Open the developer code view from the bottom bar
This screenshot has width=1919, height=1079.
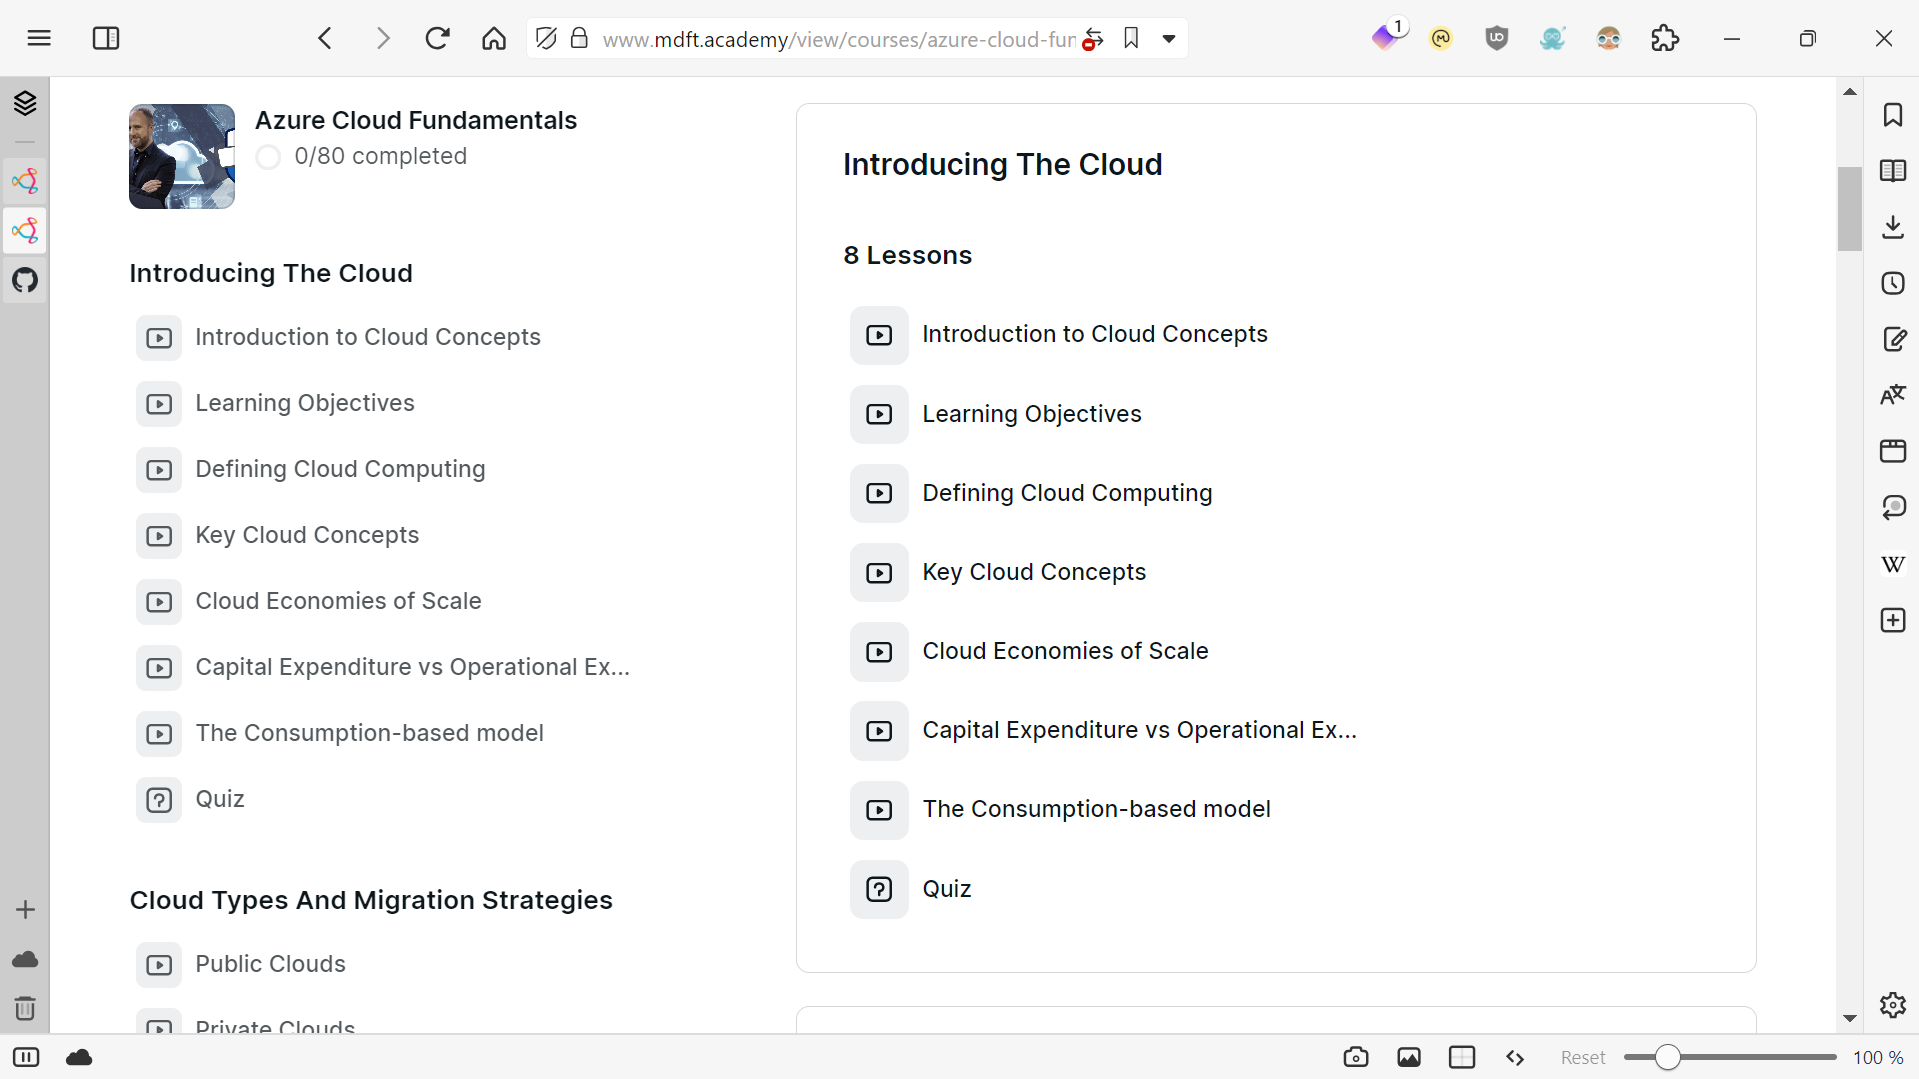(x=1514, y=1056)
